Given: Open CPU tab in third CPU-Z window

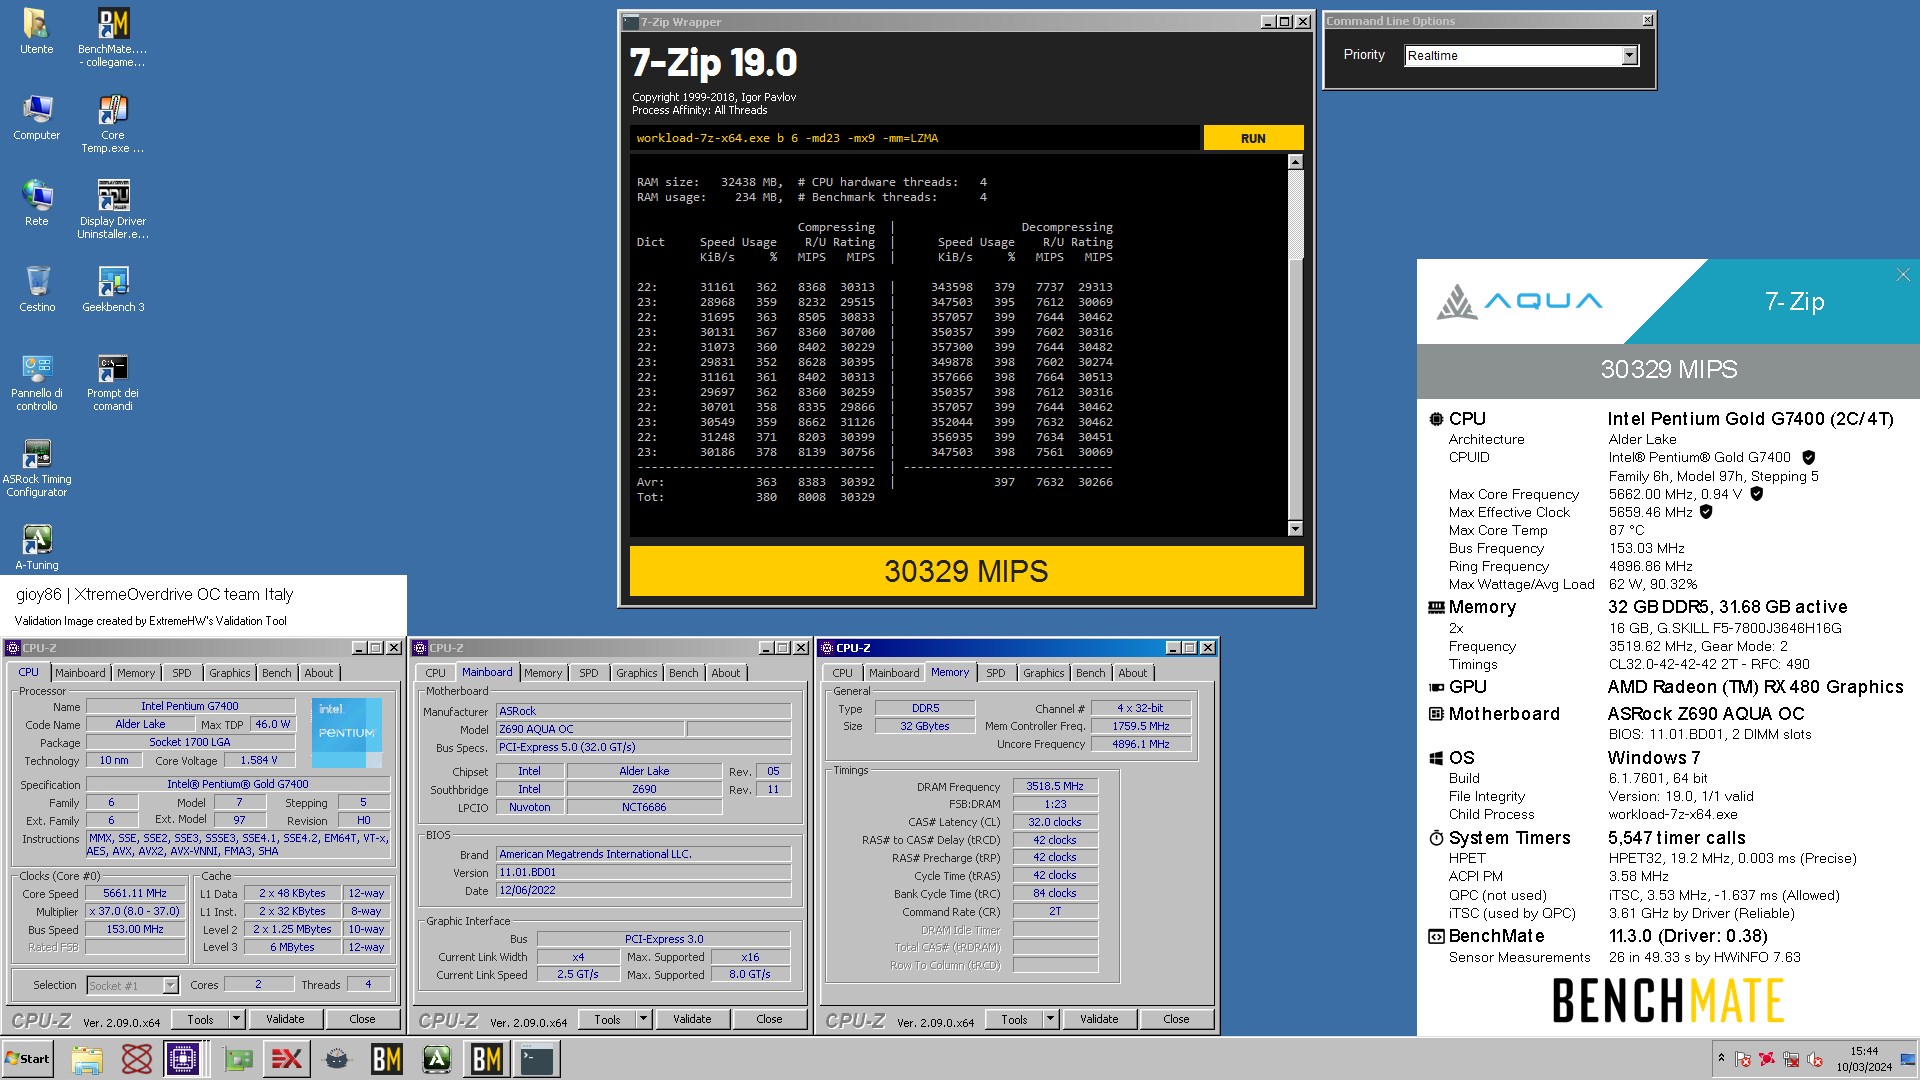Looking at the screenshot, I should [x=843, y=673].
